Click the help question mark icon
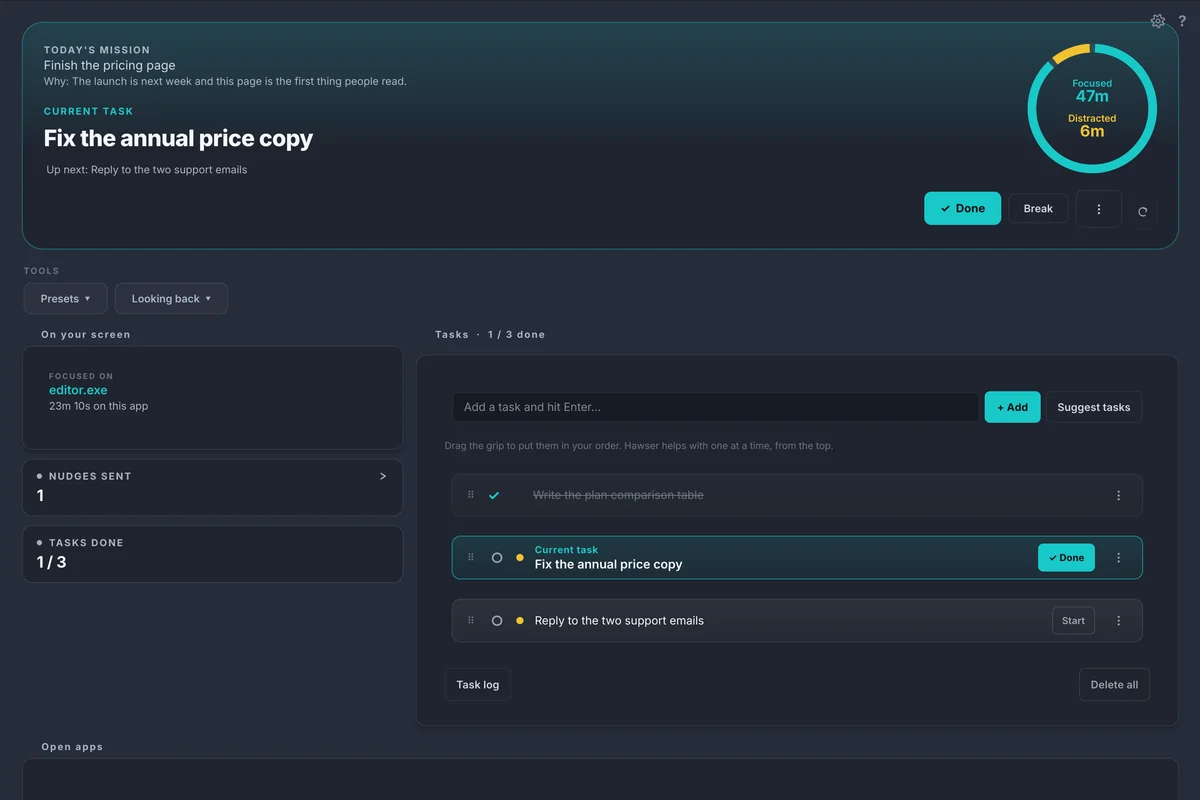1200x800 pixels. click(x=1182, y=21)
